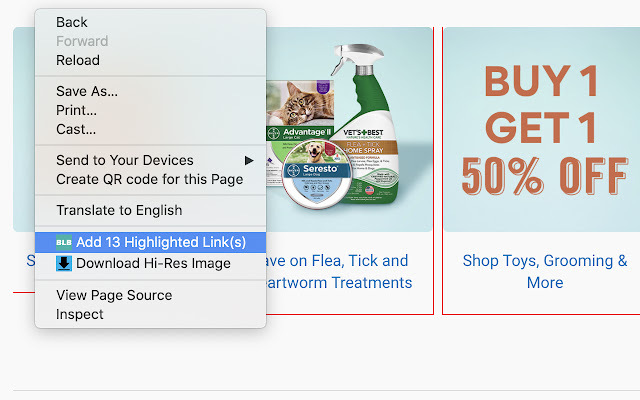Click the BLB extension icon
The width and height of the screenshot is (640, 400).
[x=64, y=242]
